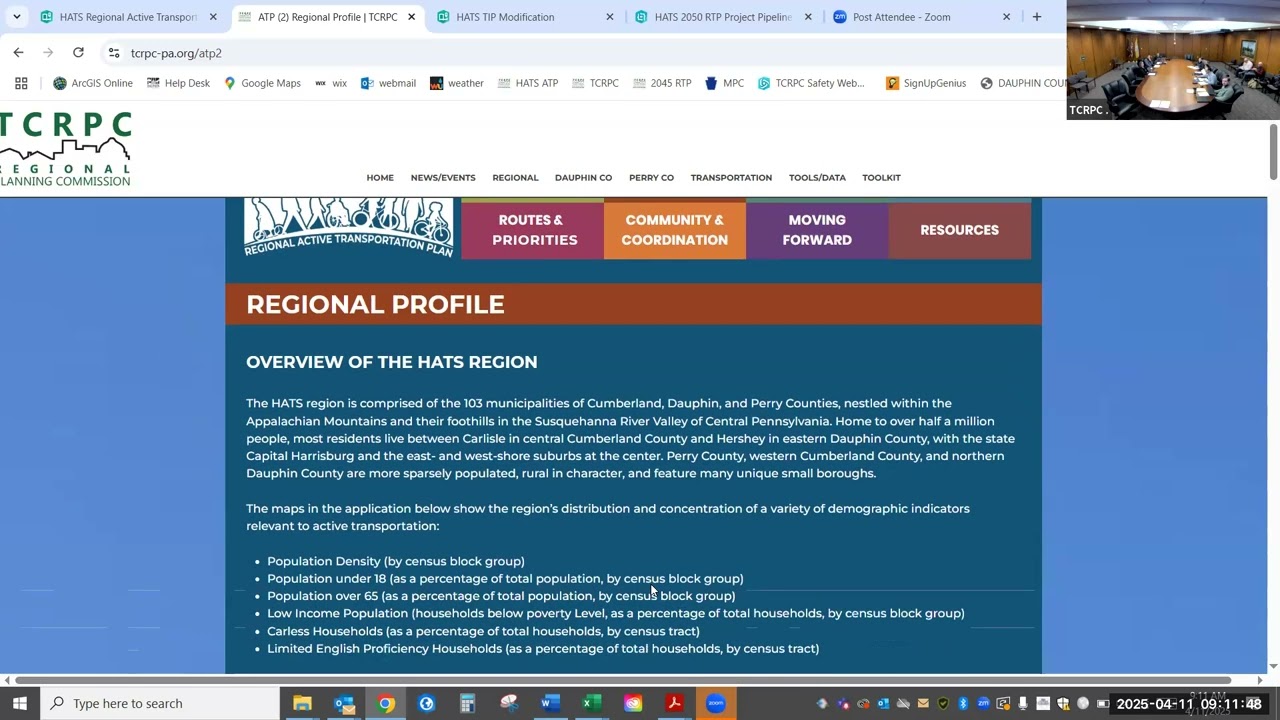
Task: Open NEWS/EVENTS in site navigation
Action: (443, 178)
